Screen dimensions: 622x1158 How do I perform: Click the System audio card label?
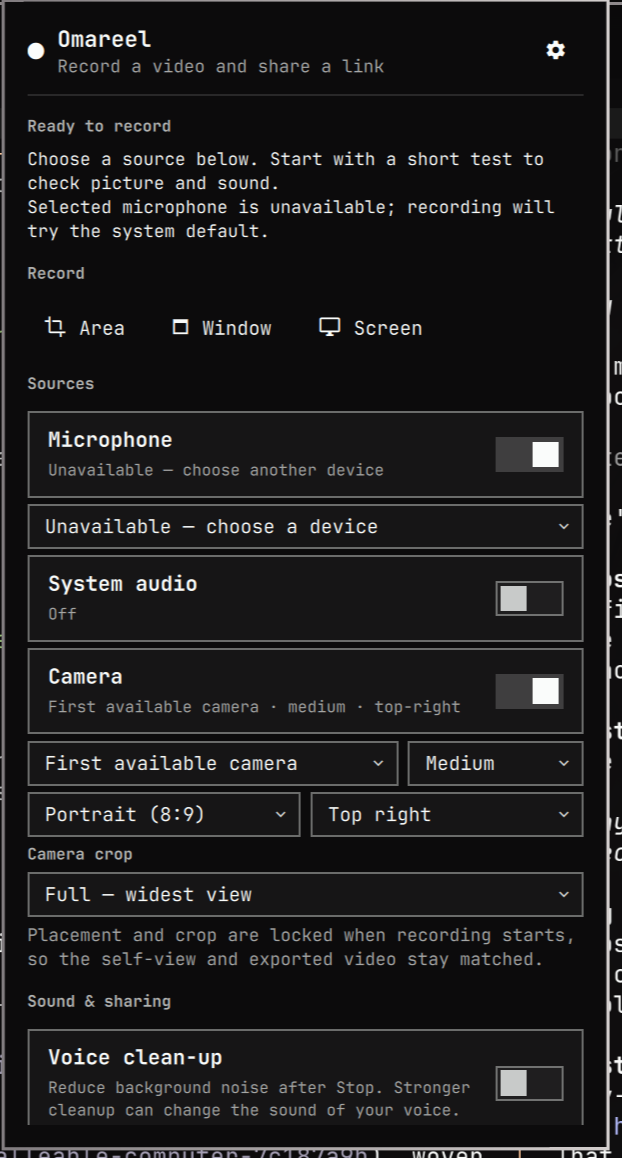123,583
